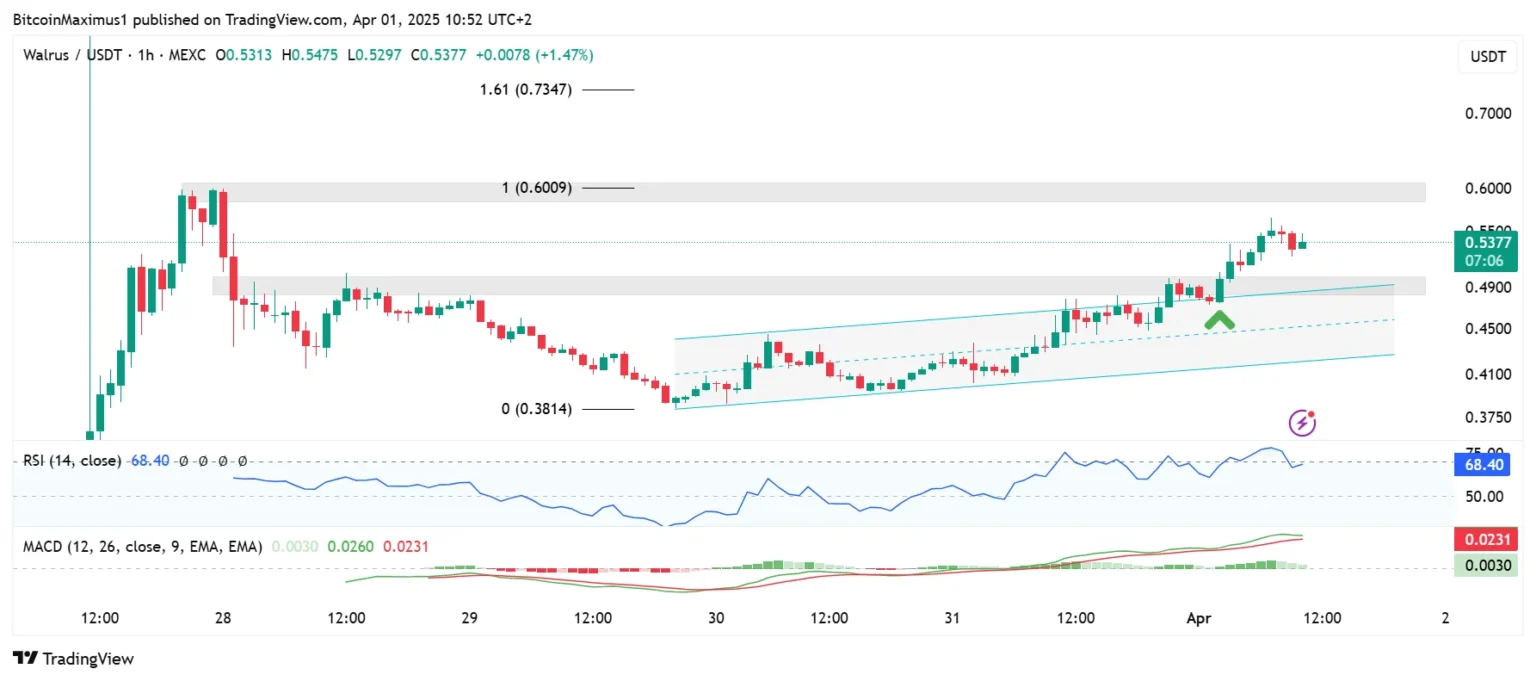The image size is (1536, 681).
Task: Click the blue 68.40 RSI value badge
Action: 1484,464
